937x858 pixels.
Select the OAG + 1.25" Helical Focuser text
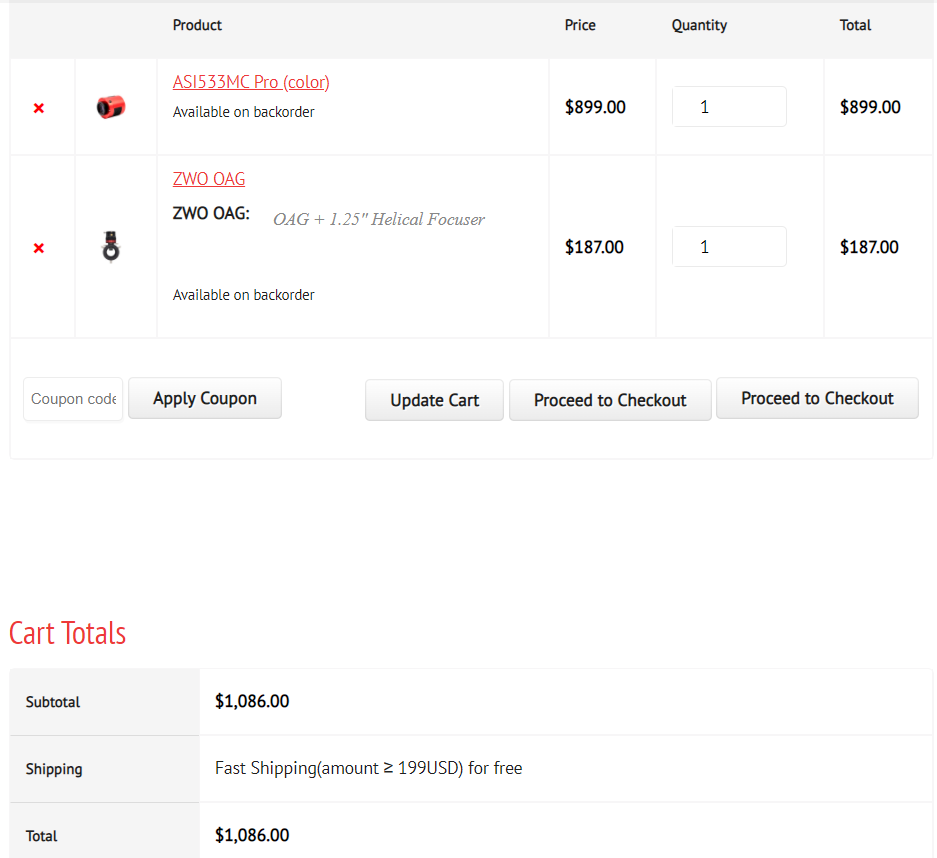[379, 220]
